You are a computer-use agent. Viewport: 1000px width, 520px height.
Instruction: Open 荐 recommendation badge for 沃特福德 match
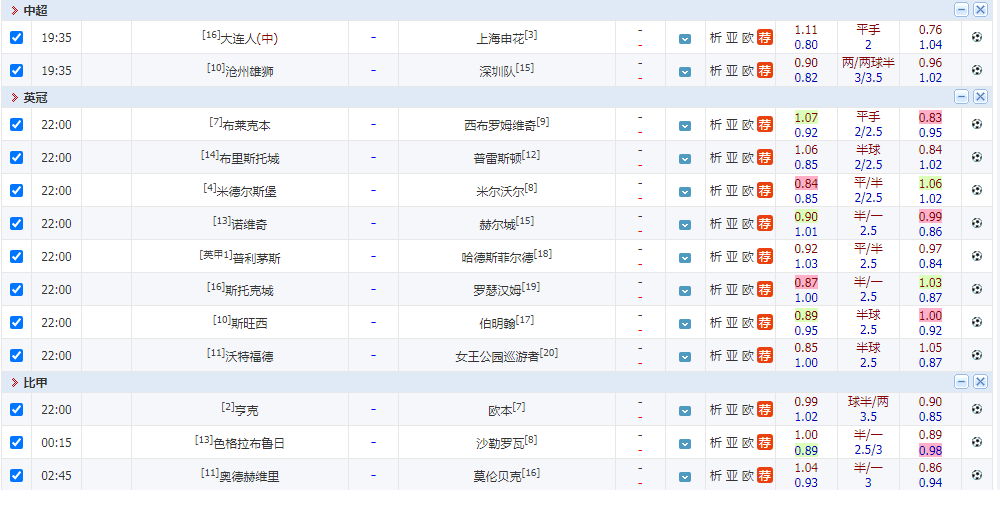765,355
